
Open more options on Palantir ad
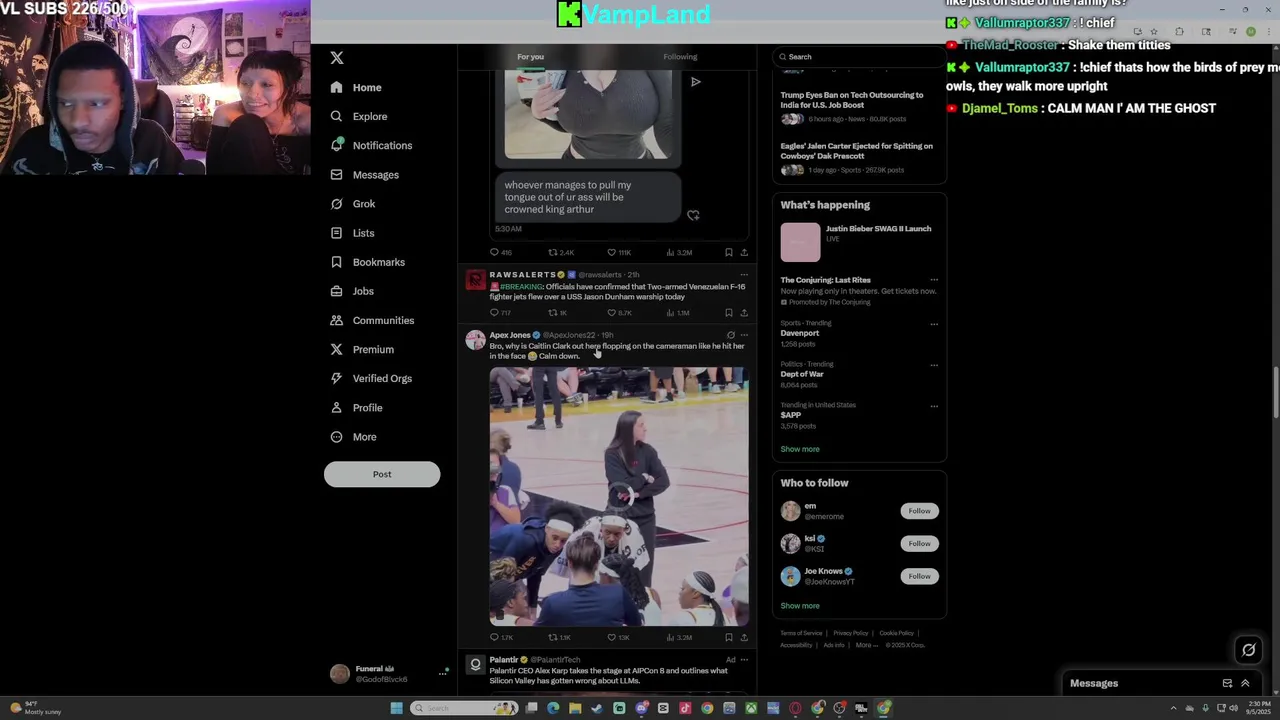[x=744, y=660]
